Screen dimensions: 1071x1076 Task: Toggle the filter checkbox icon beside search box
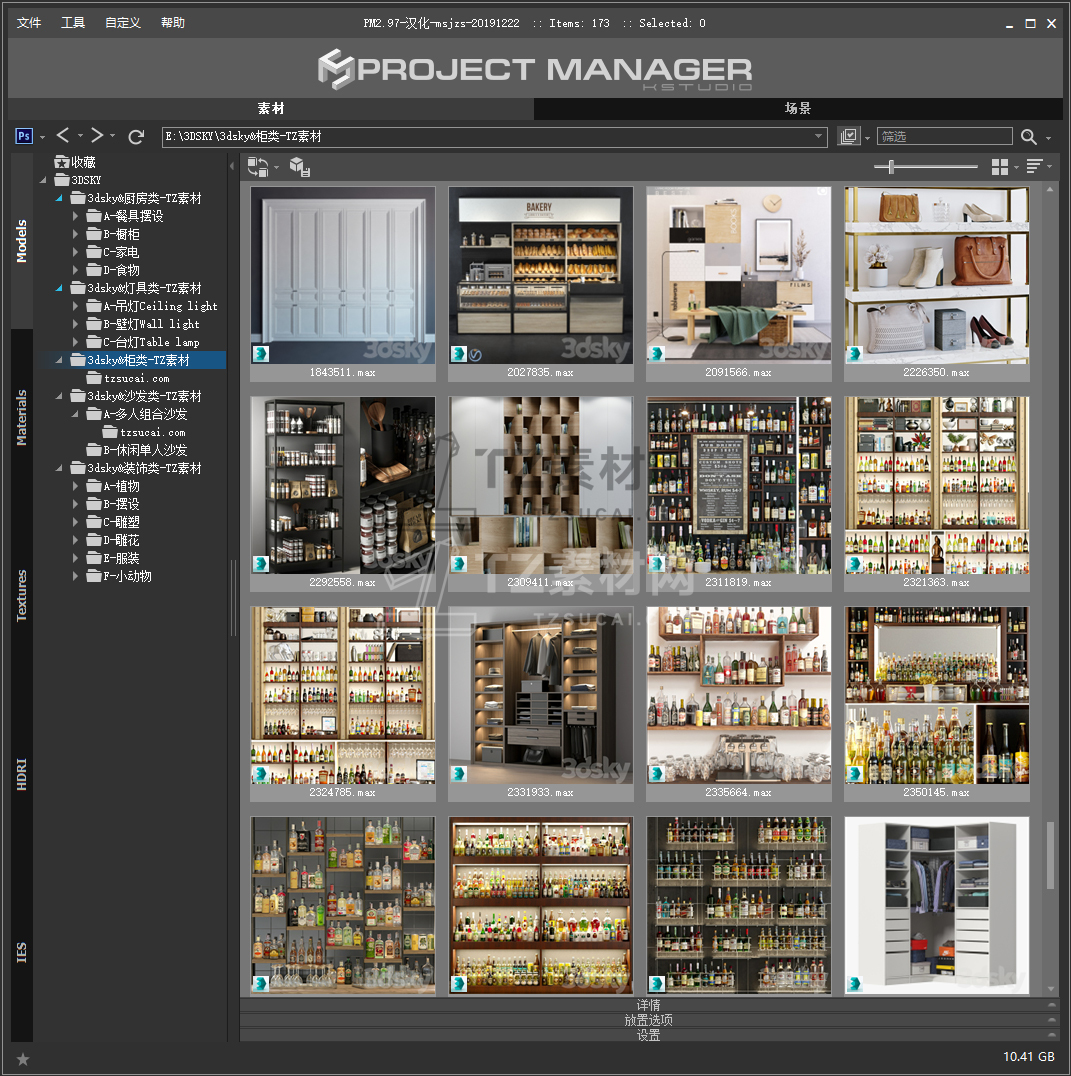click(849, 136)
